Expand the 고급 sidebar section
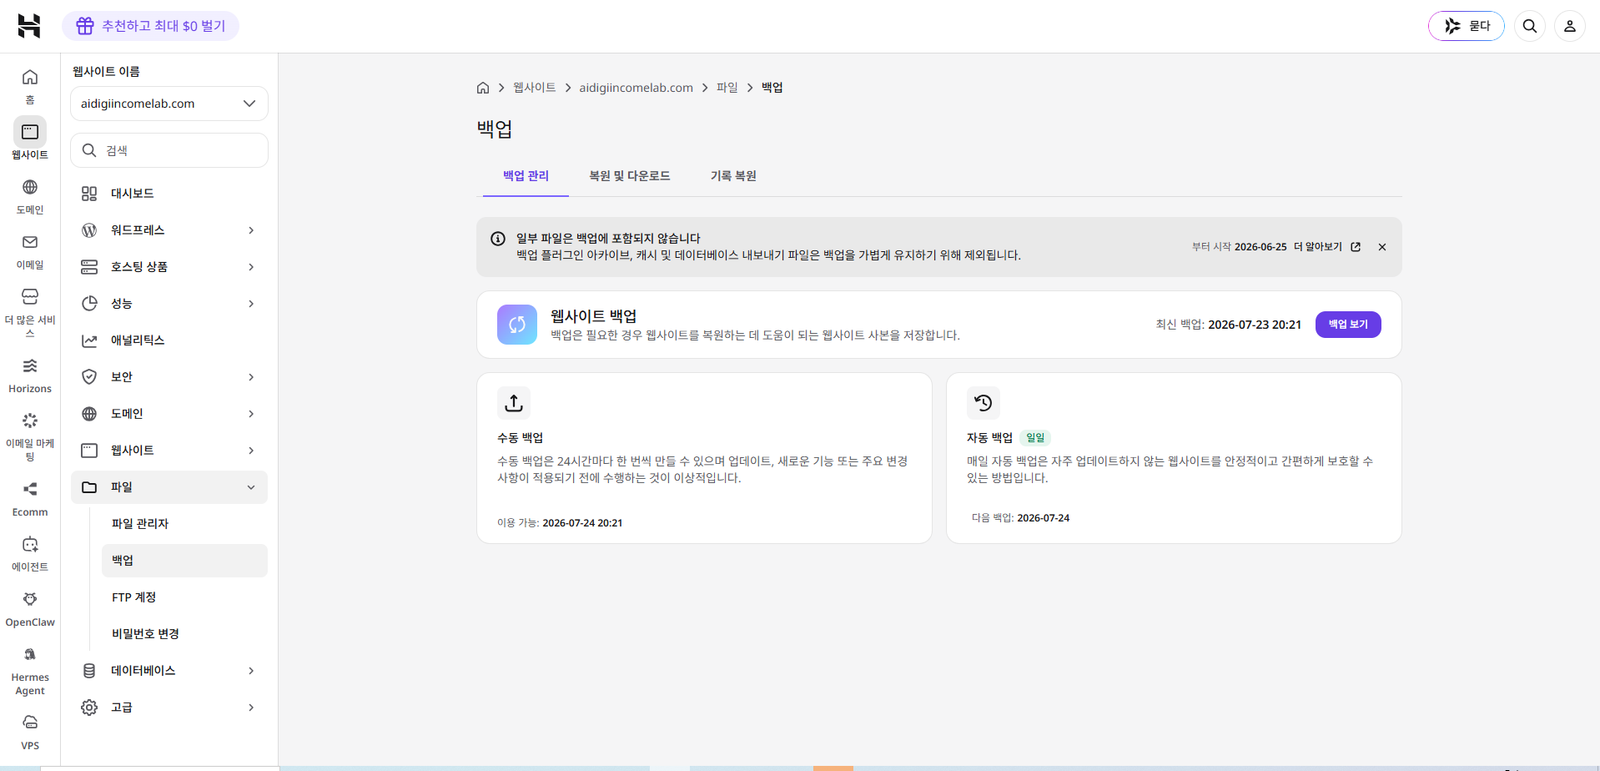The width and height of the screenshot is (1600, 771). 169,708
